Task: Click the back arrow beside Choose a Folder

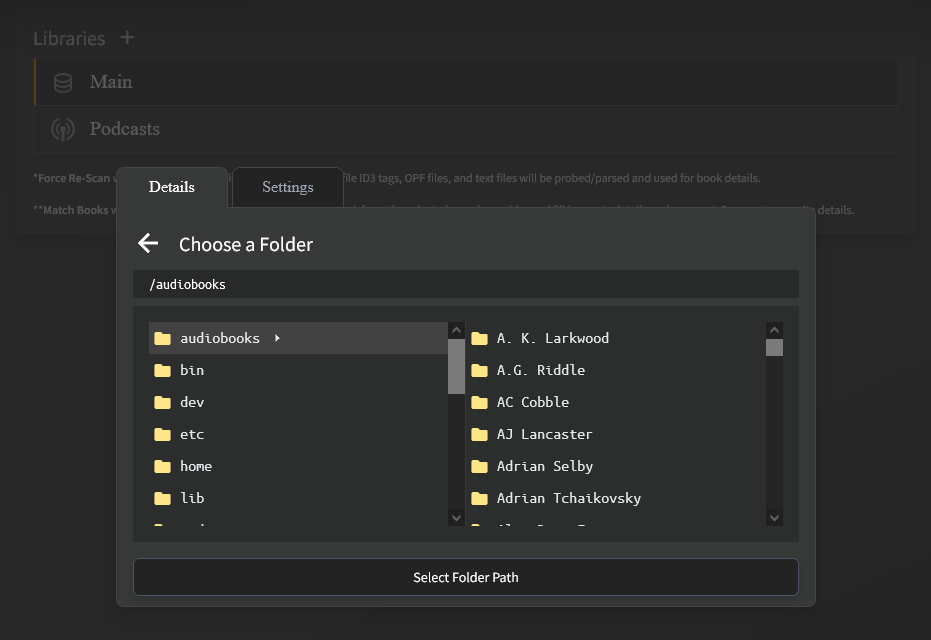Action: [148, 244]
